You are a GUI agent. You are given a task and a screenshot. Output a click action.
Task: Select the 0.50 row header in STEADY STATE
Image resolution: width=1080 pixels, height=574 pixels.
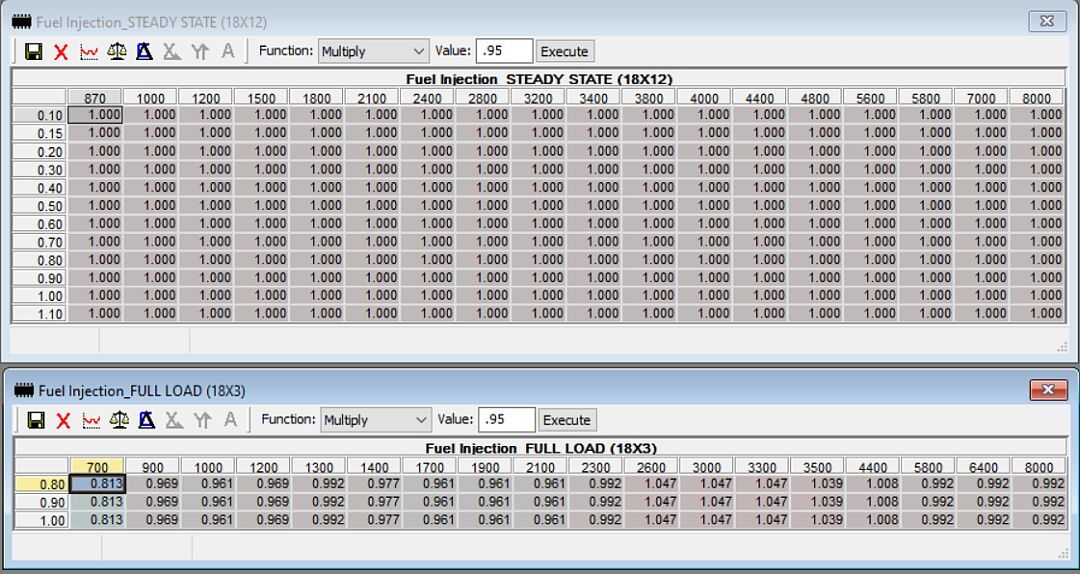point(40,205)
